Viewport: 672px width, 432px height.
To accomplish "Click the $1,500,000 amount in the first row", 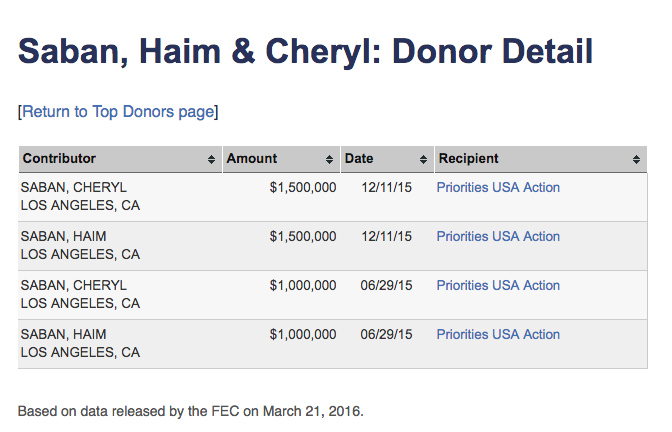I will [303, 187].
